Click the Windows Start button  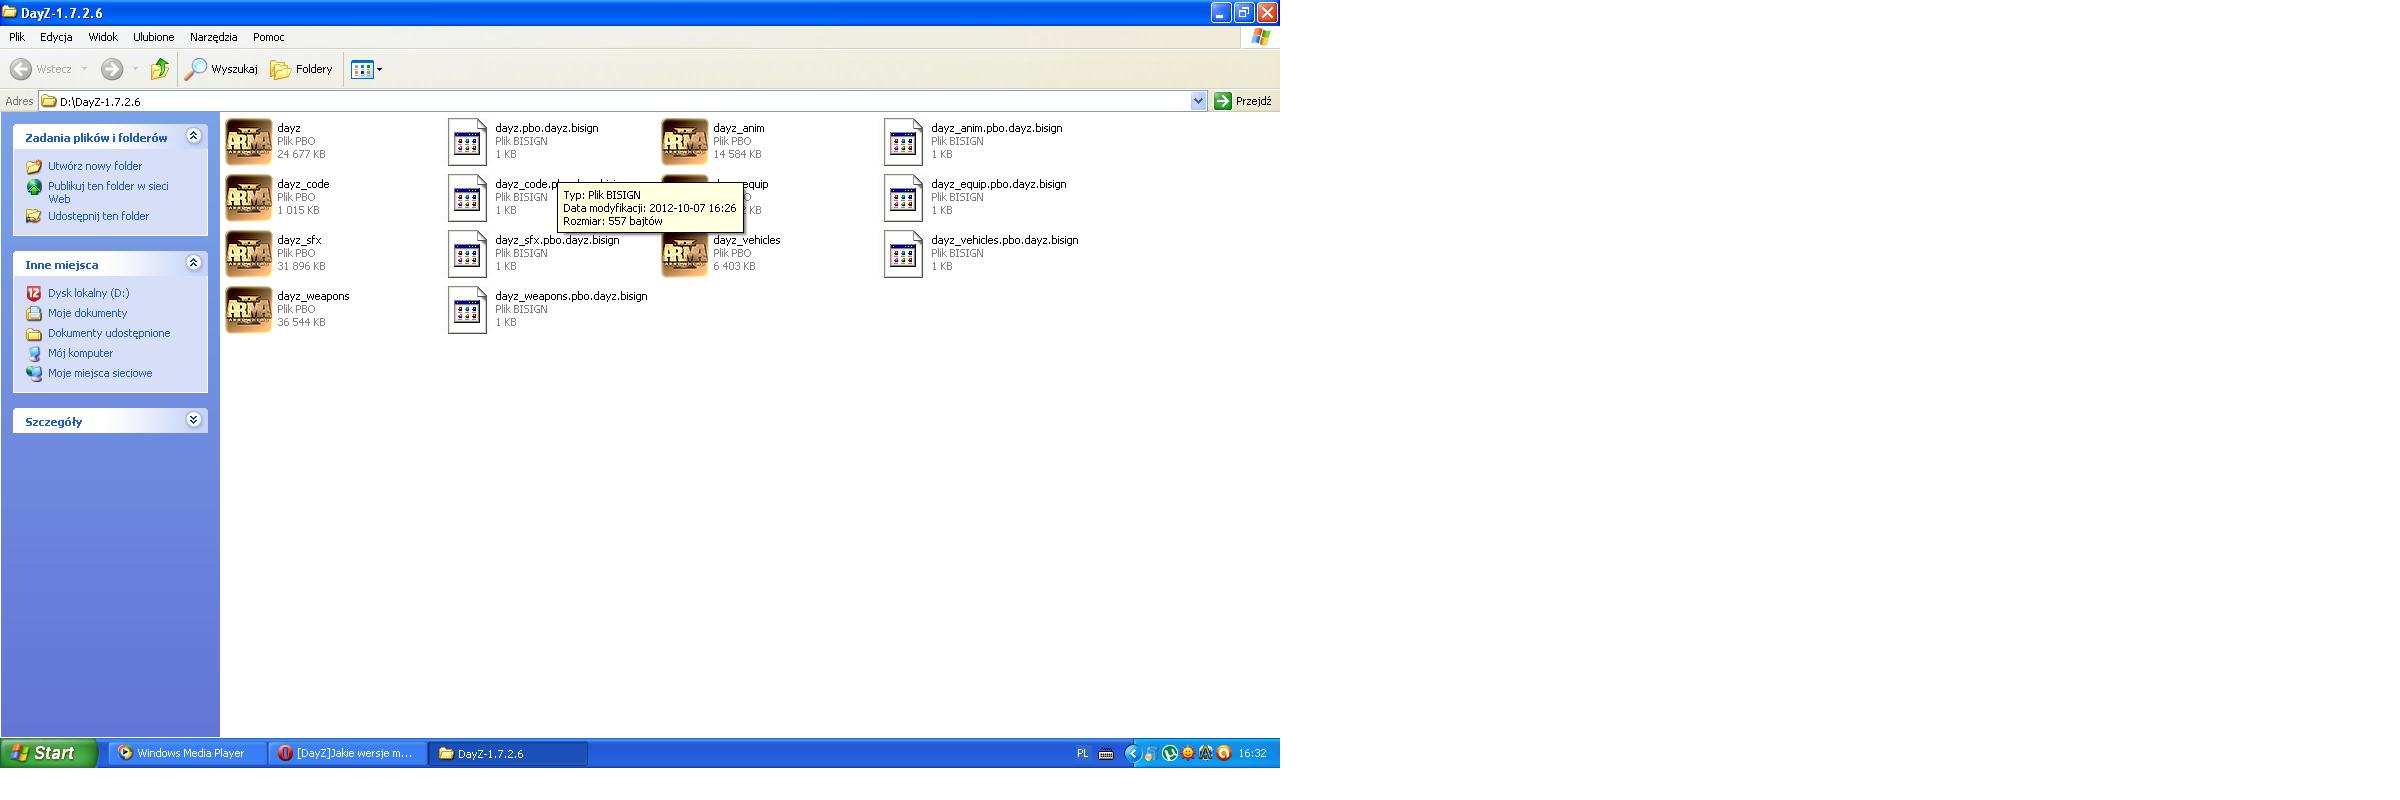pyautogui.click(x=49, y=753)
